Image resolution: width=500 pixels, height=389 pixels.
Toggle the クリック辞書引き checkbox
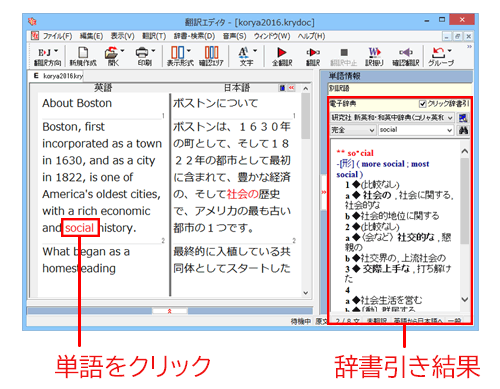422,104
